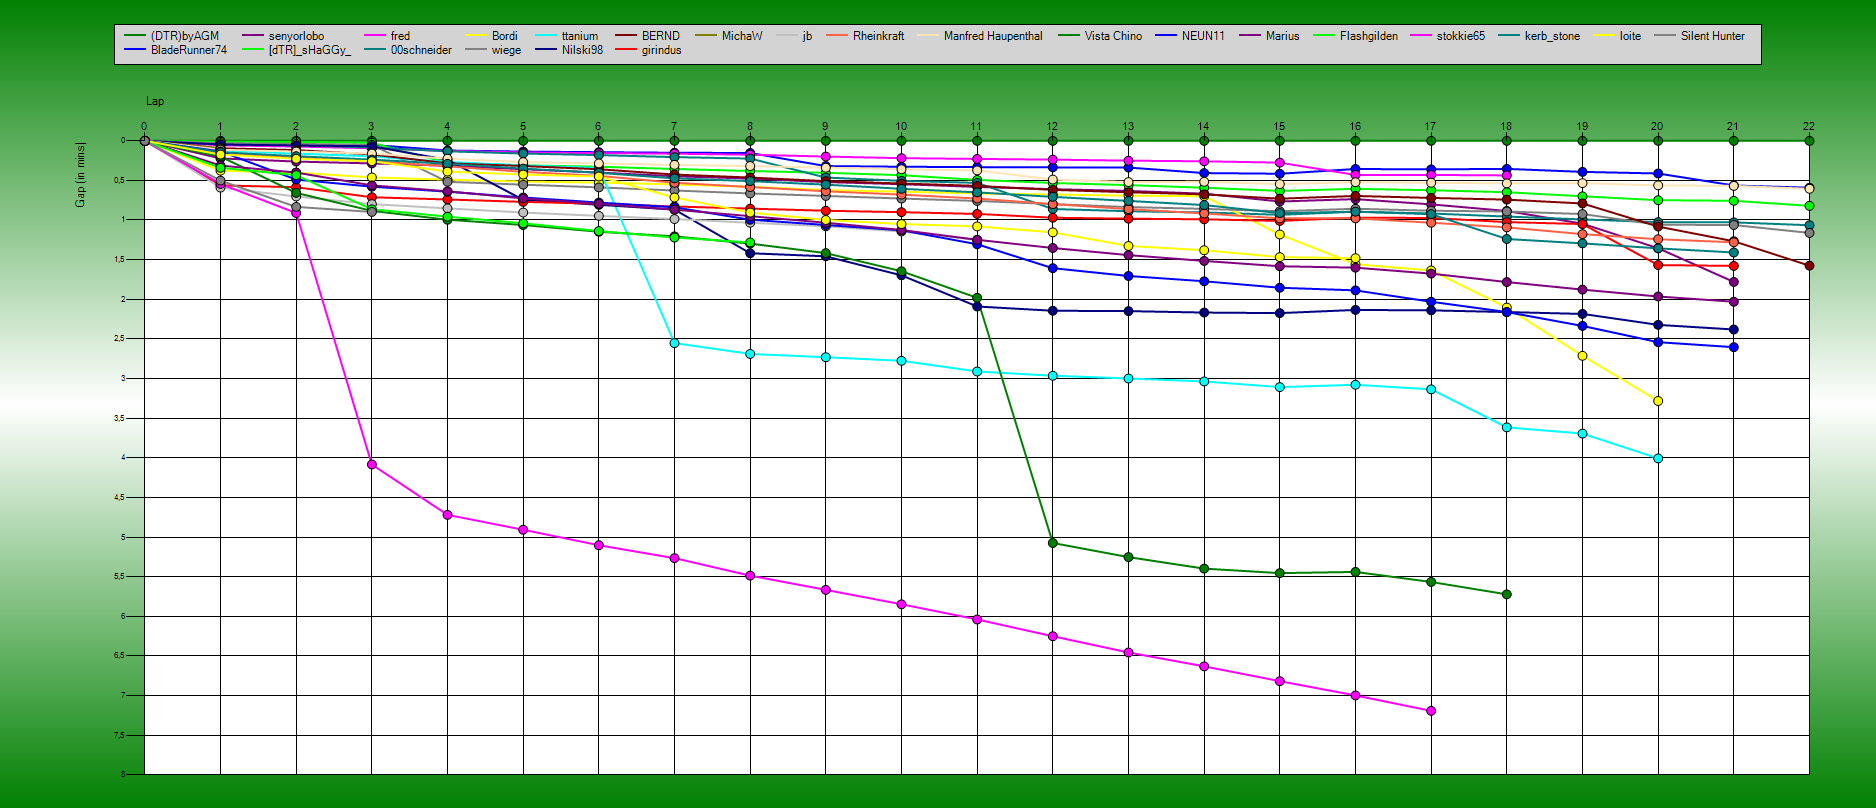
Task: Click Manfred Haupenthal legend entry
Action: (980, 36)
